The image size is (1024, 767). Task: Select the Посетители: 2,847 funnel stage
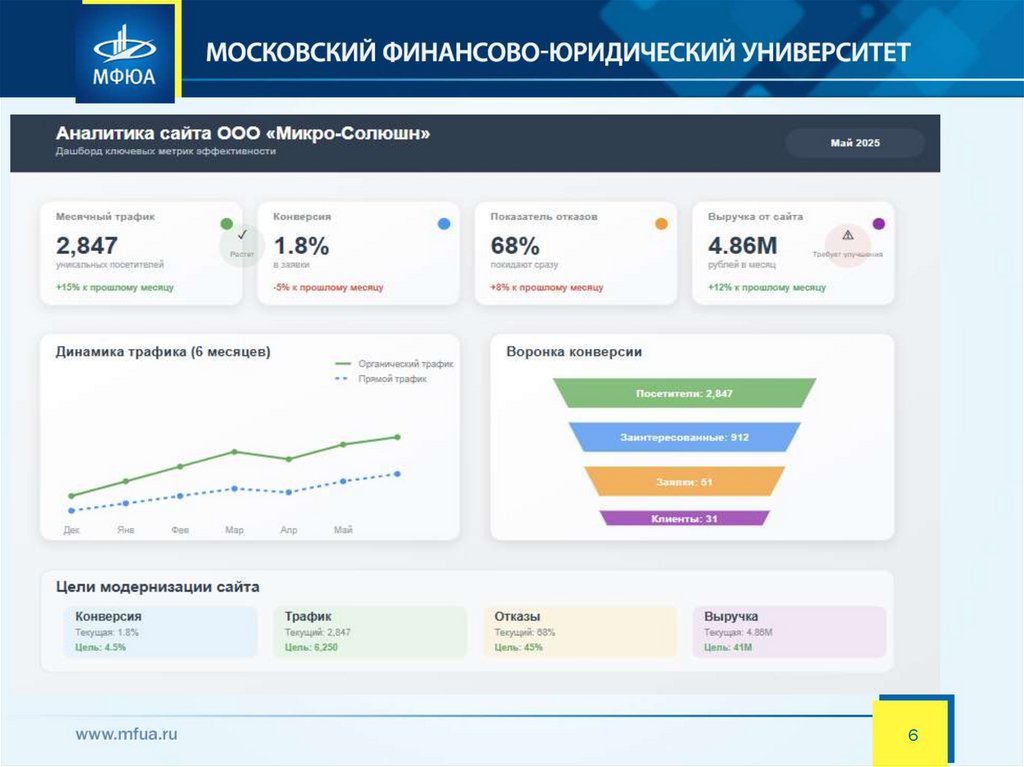[x=684, y=393]
